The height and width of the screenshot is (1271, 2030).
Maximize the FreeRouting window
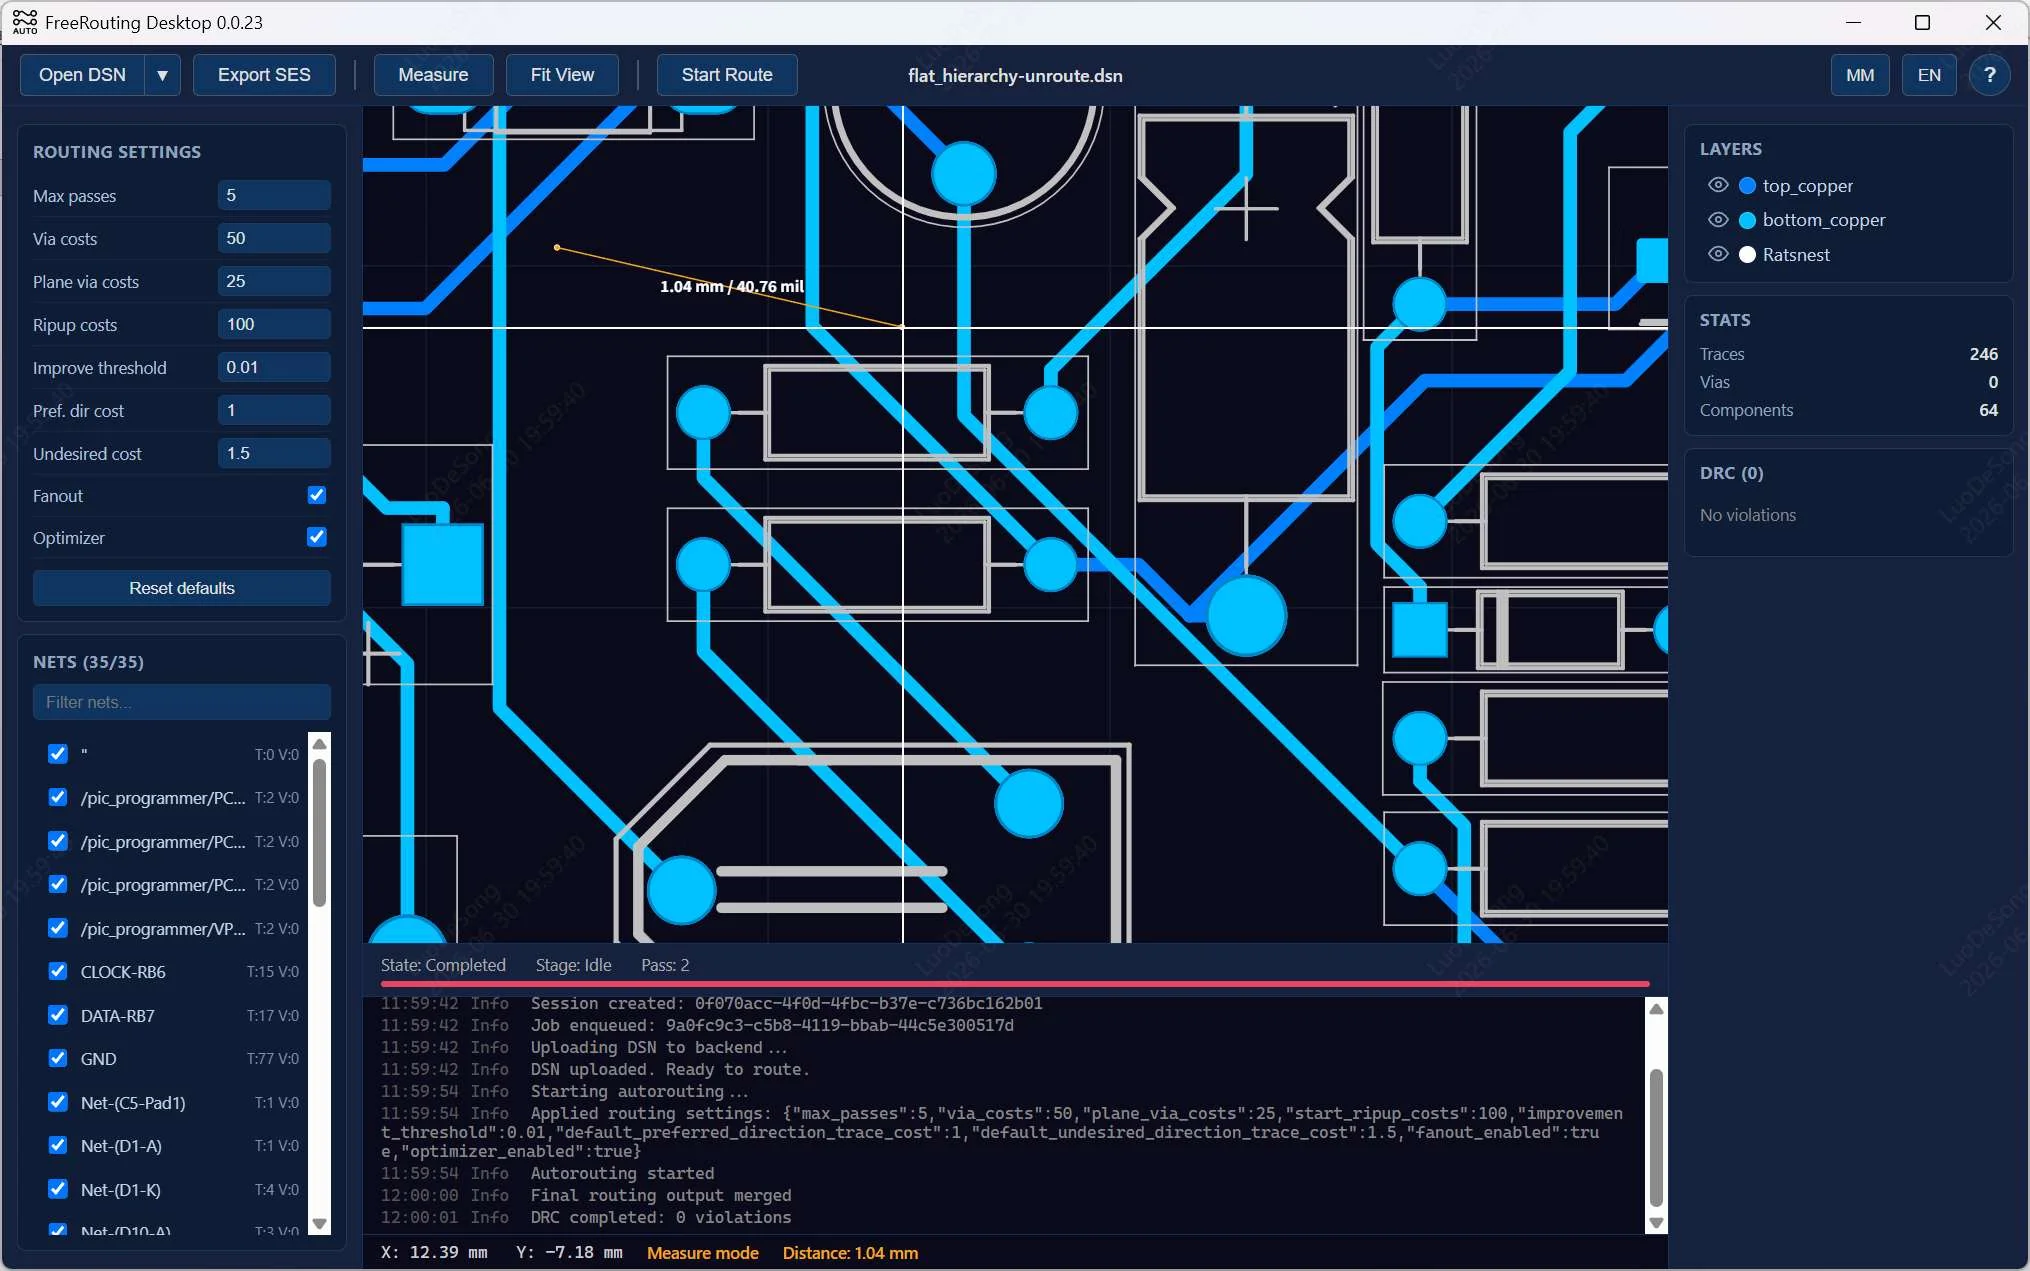point(1922,22)
